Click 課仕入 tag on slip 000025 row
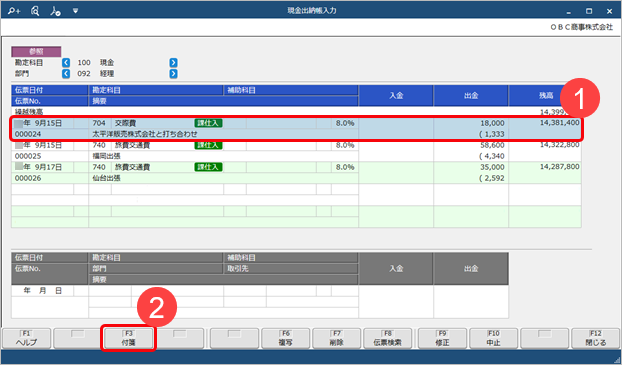The height and width of the screenshot is (365, 622). click(208, 145)
